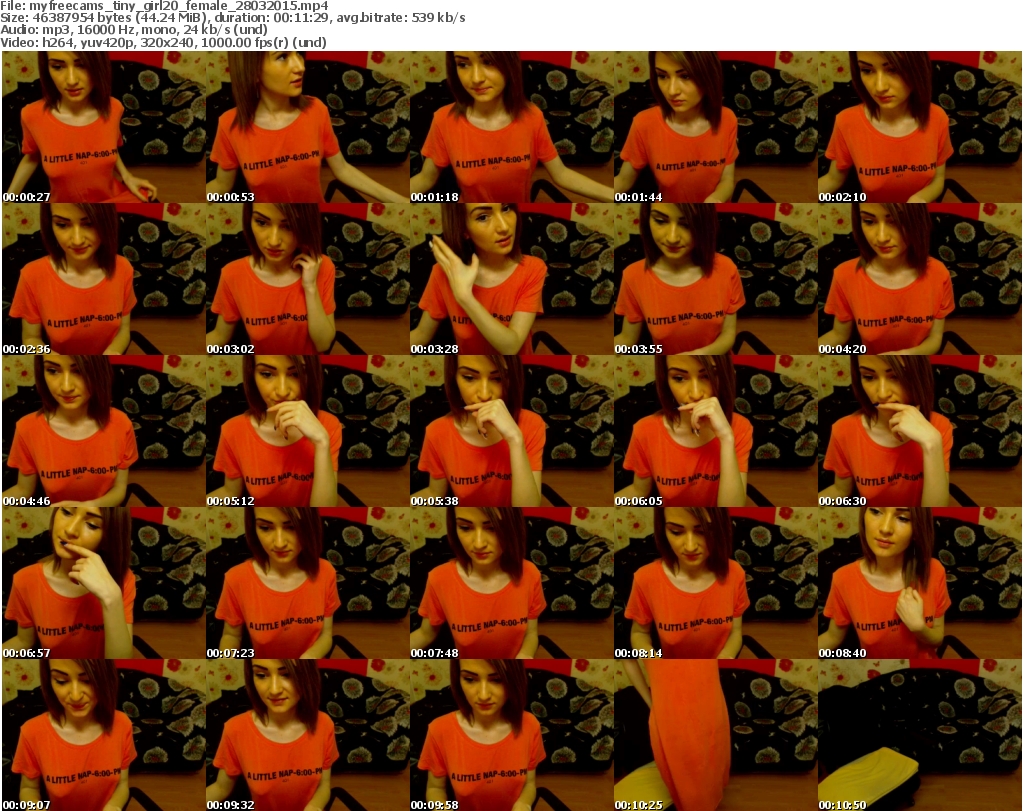Select the thumbnail timestamped 00:03:02

click(308, 279)
